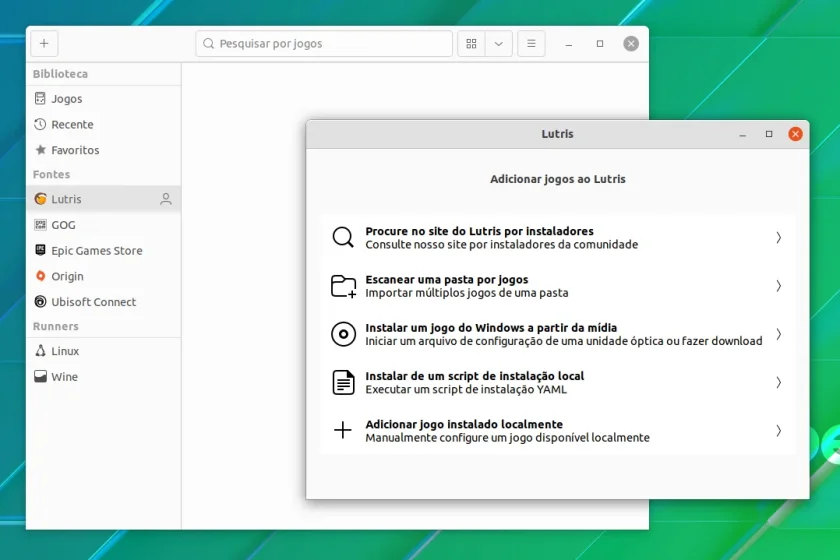Expand the chevron for 'Adicionar jogo instalado localmente'

(x=778, y=430)
